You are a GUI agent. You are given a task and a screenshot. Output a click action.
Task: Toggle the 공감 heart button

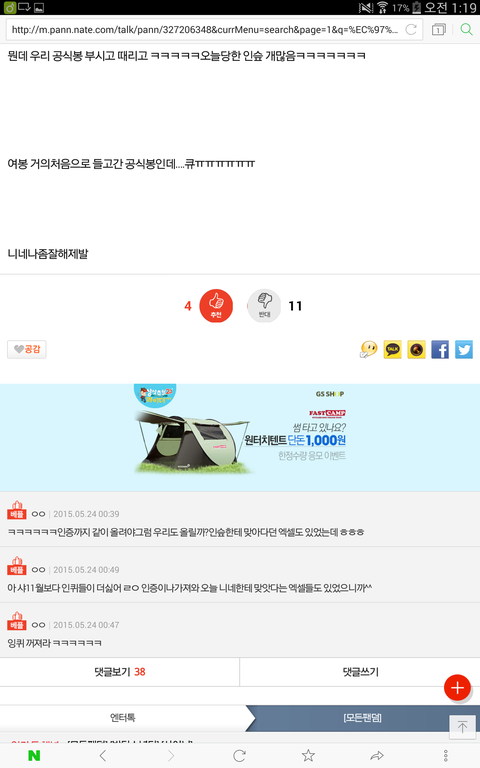tap(27, 349)
